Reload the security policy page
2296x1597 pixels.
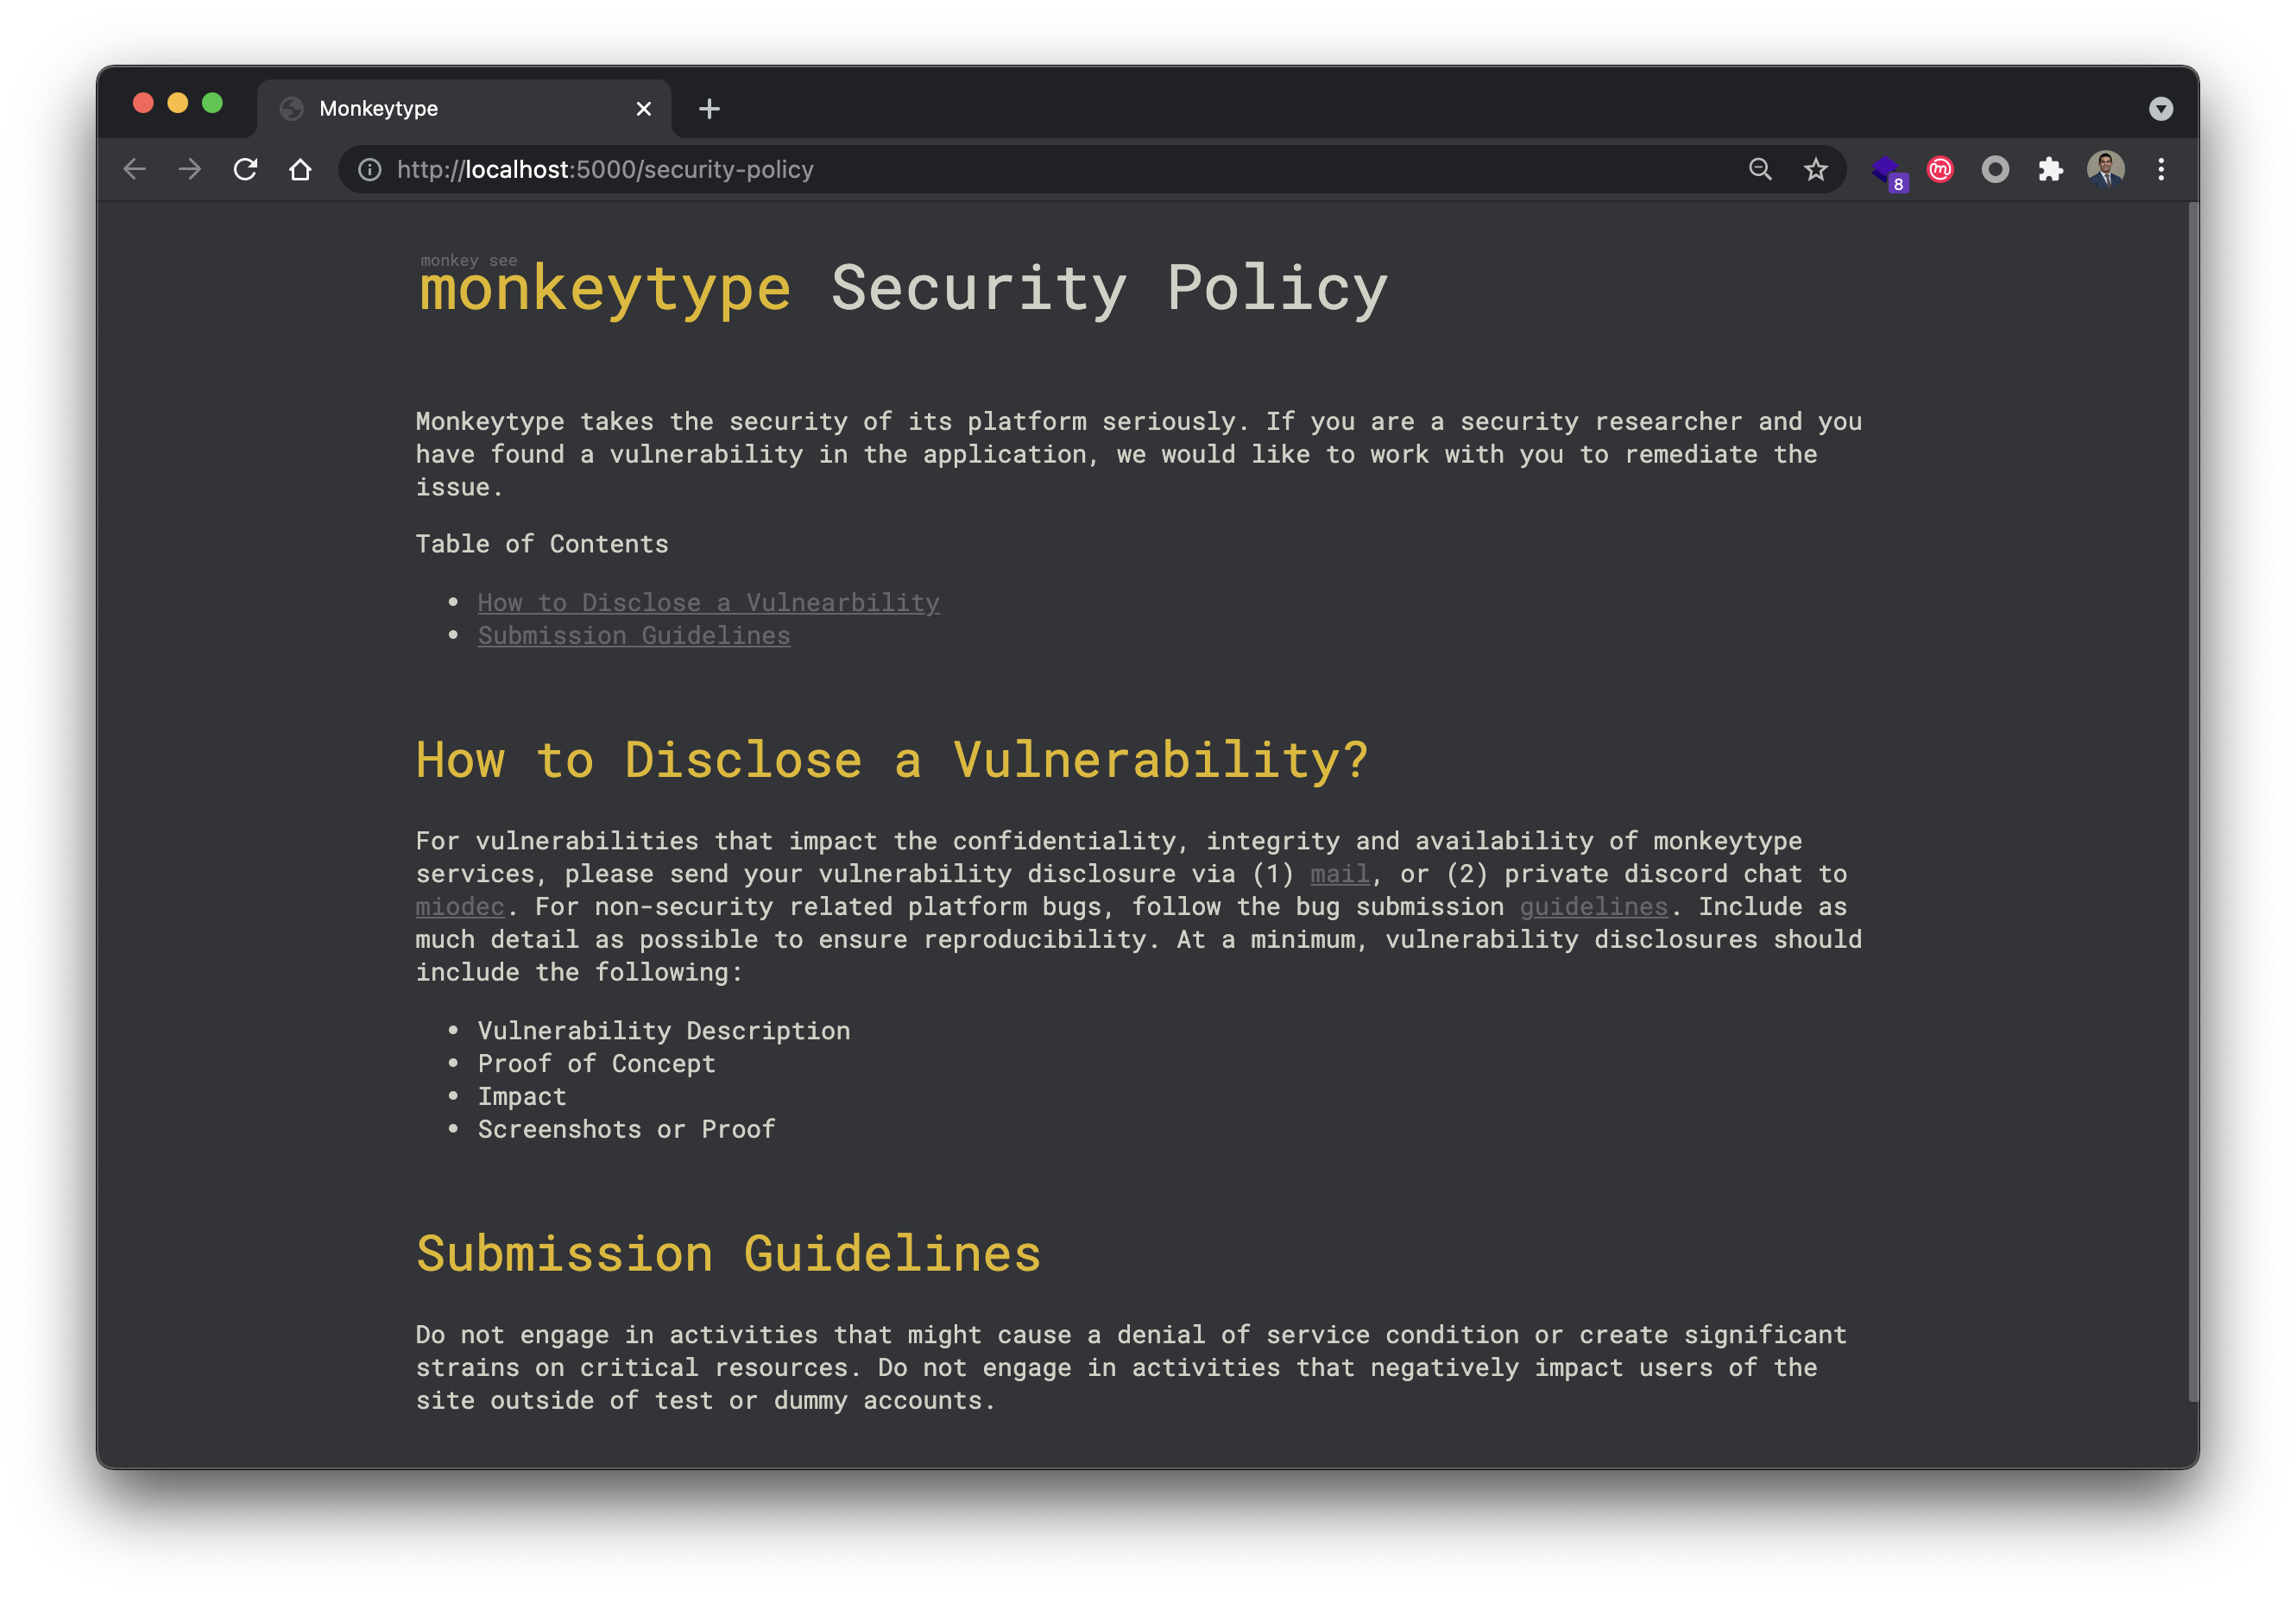coord(245,169)
